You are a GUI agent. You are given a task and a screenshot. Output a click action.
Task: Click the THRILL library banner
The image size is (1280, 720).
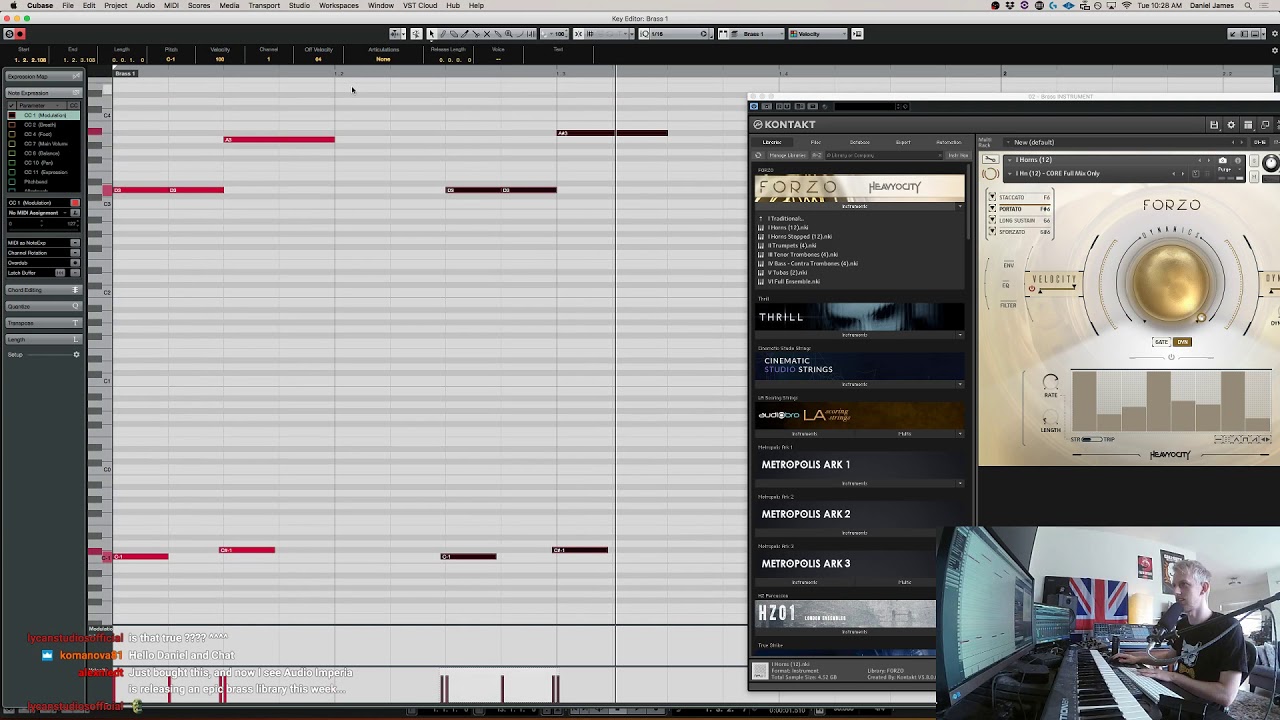(x=859, y=317)
